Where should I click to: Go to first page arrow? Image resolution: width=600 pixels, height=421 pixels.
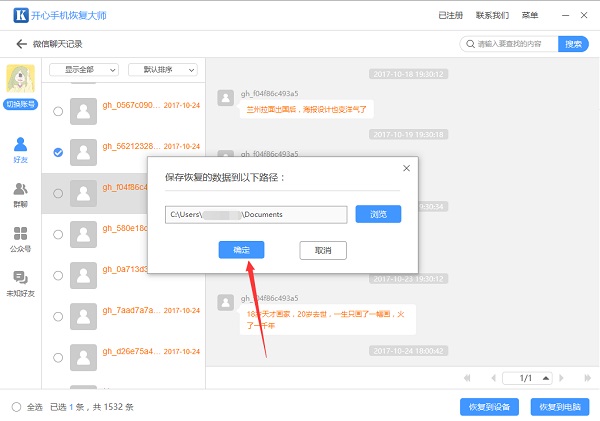[x=467, y=378]
